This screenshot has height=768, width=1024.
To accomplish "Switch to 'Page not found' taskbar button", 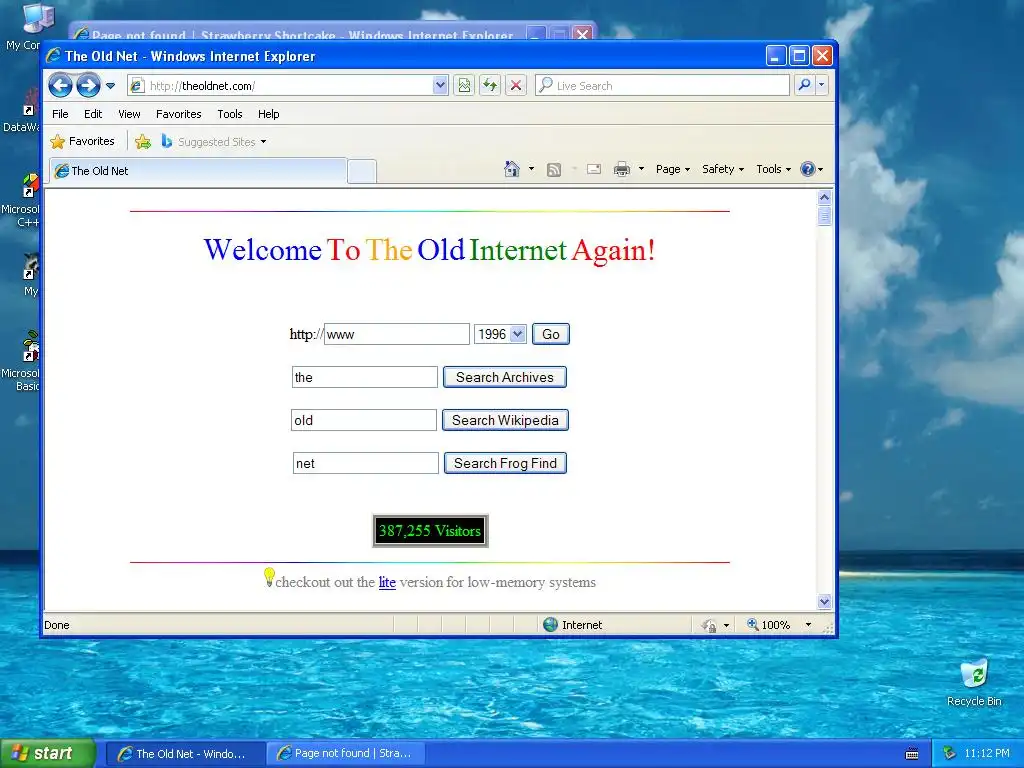I will tap(346, 754).
